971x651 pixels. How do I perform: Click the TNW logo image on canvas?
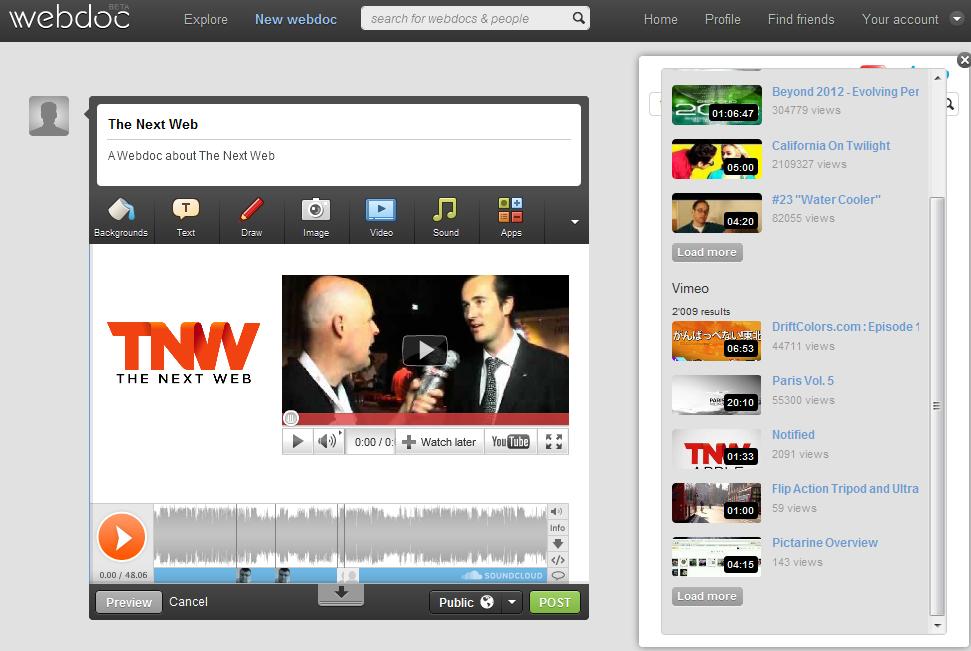tap(183, 352)
